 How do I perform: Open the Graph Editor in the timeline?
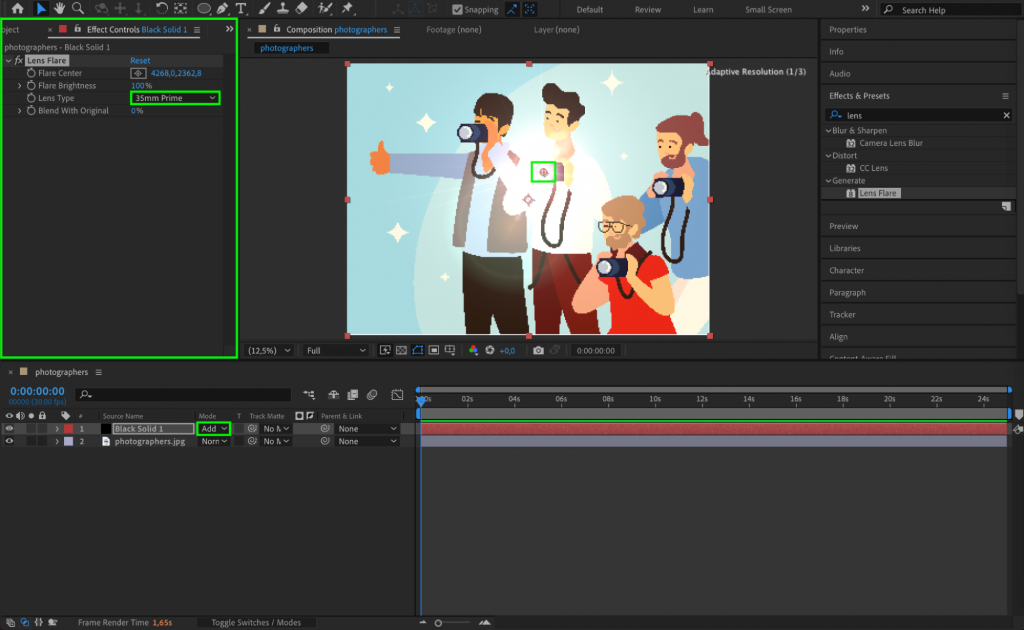coord(398,394)
